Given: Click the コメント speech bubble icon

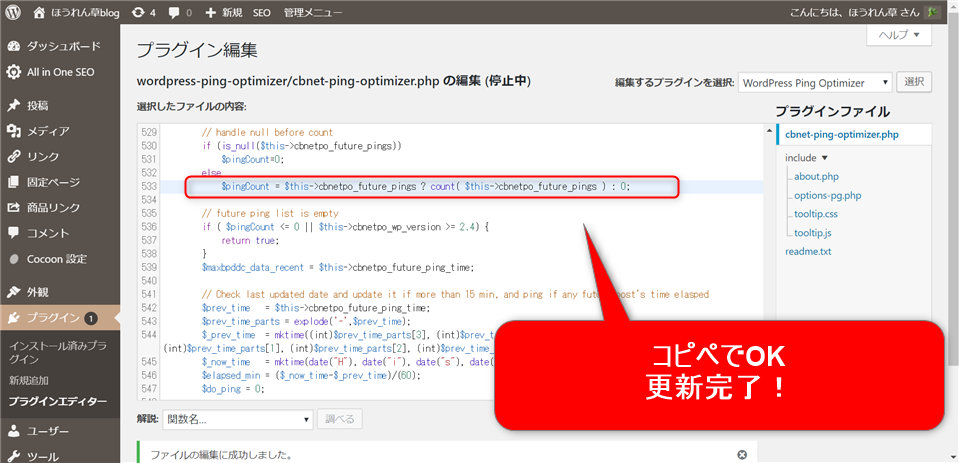Looking at the screenshot, I should 14,233.
